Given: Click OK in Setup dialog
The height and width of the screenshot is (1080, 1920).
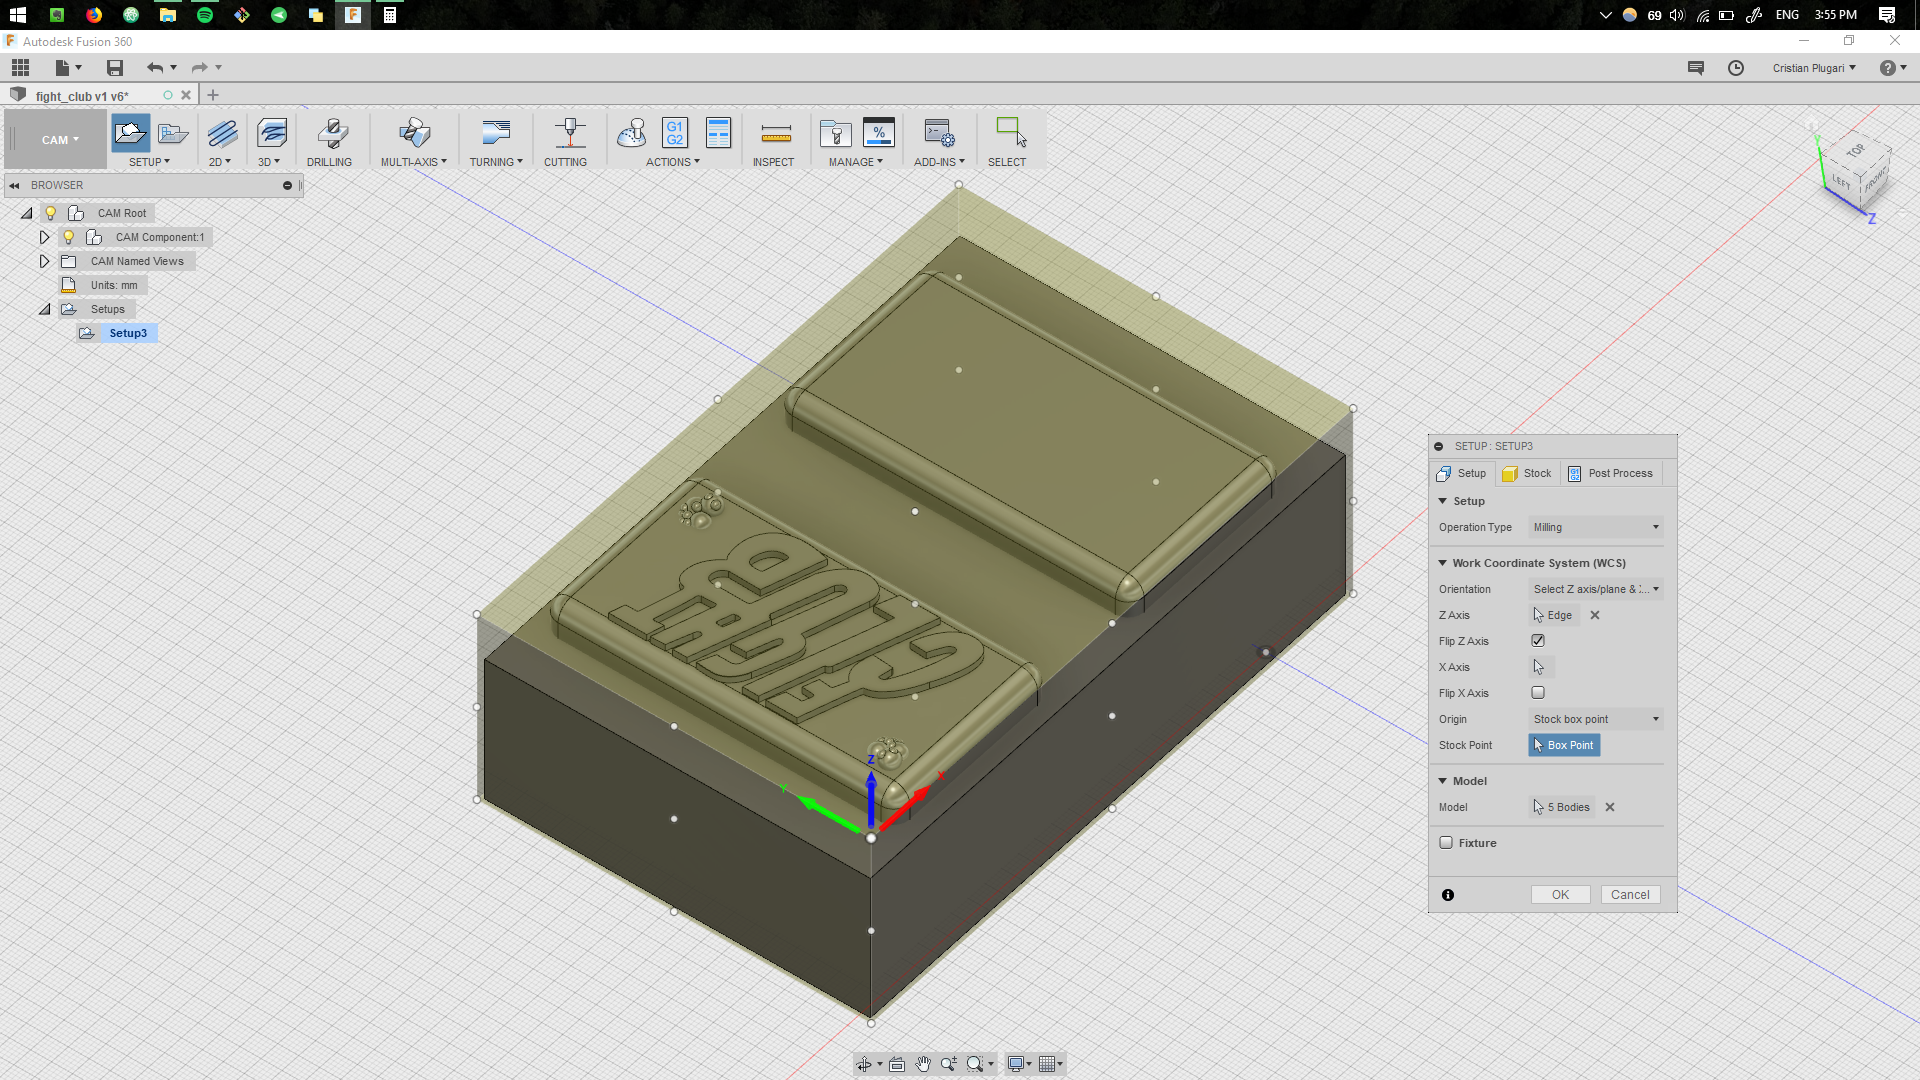Looking at the screenshot, I should point(1560,895).
